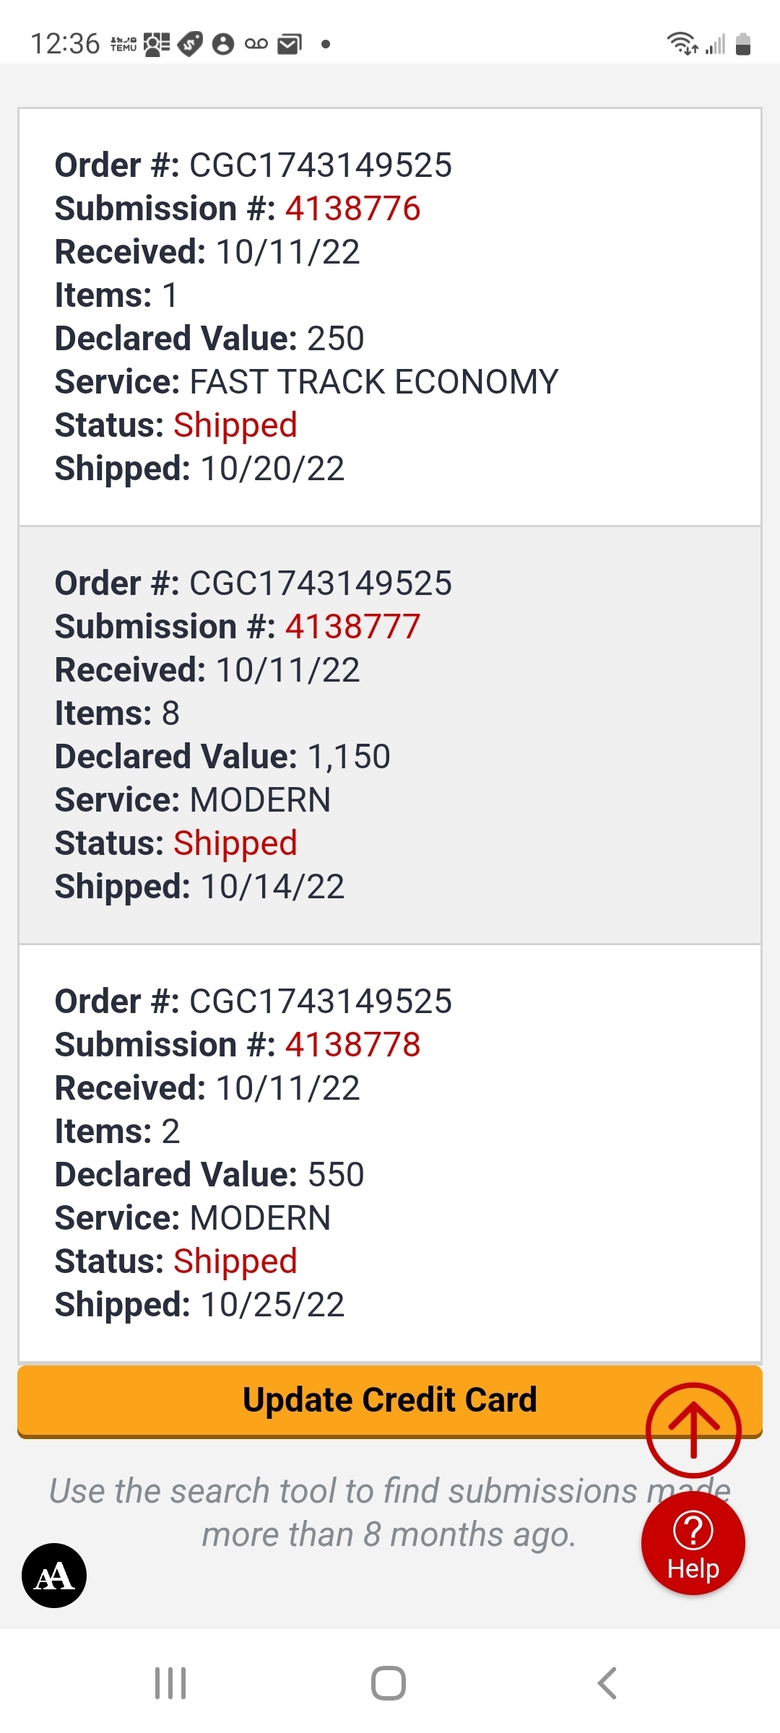Tap the voicemail status bar icon
The width and height of the screenshot is (780, 1733).
pyautogui.click(x=256, y=44)
